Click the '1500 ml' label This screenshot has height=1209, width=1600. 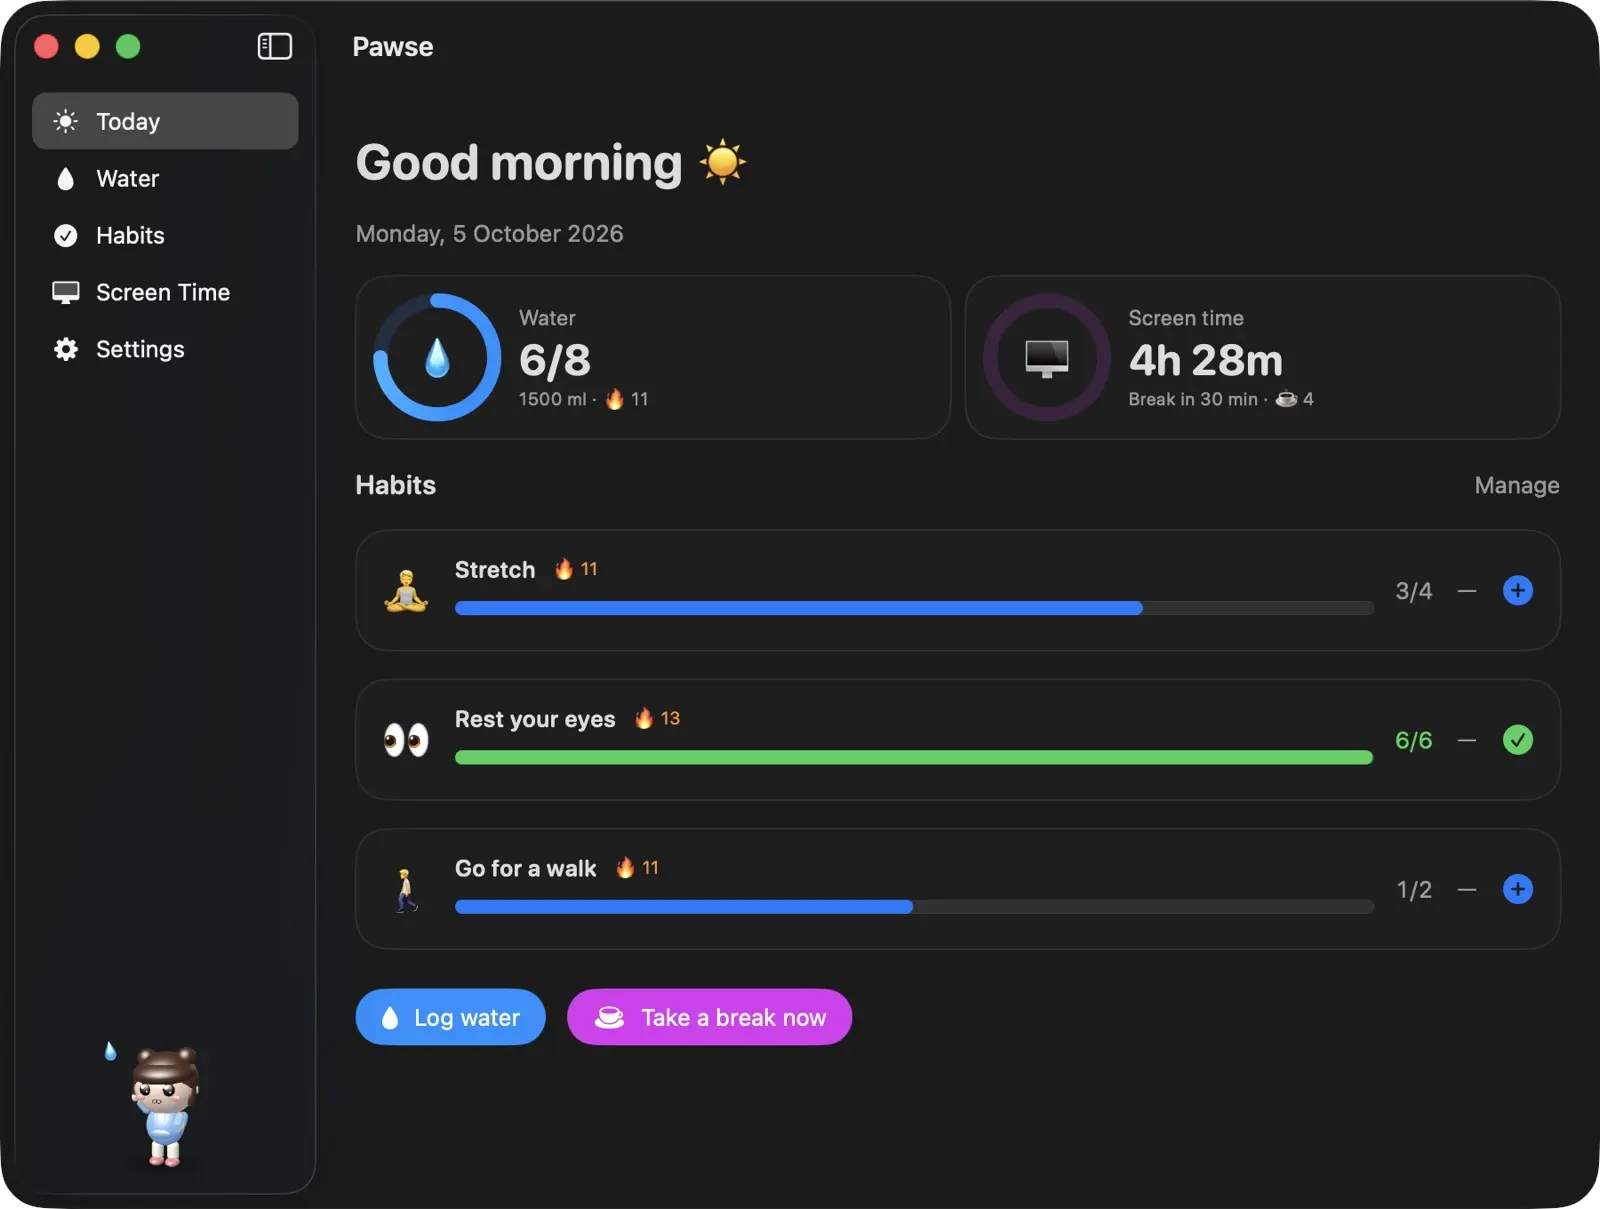(552, 399)
